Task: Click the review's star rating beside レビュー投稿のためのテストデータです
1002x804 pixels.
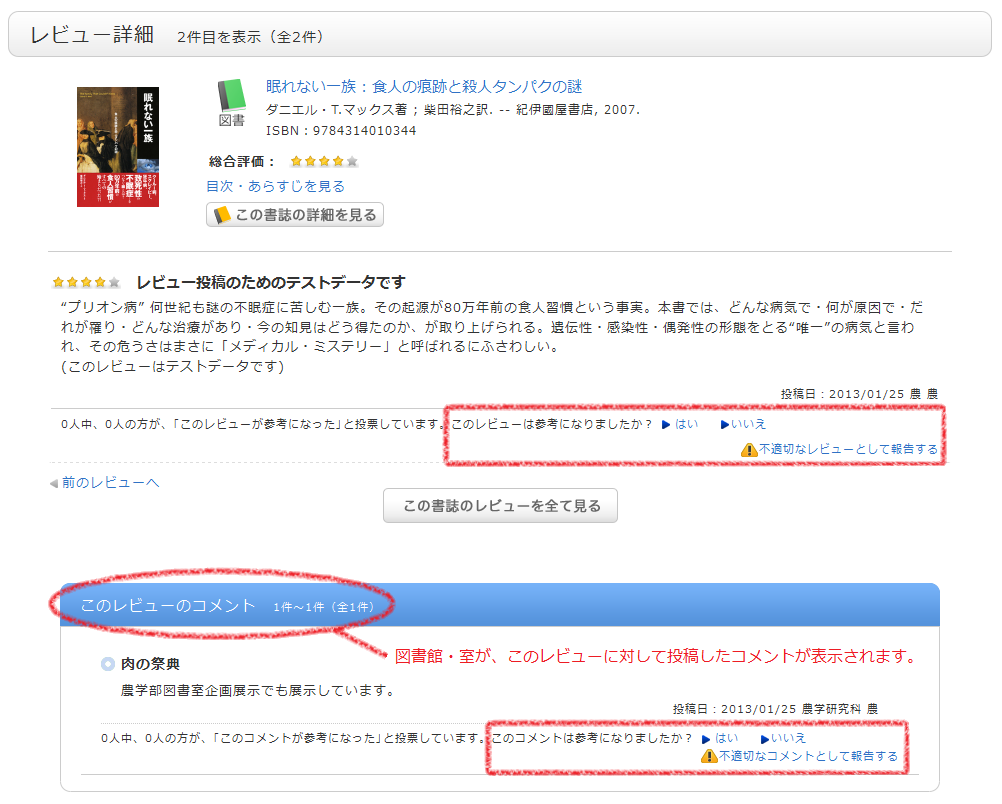Action: pos(86,282)
